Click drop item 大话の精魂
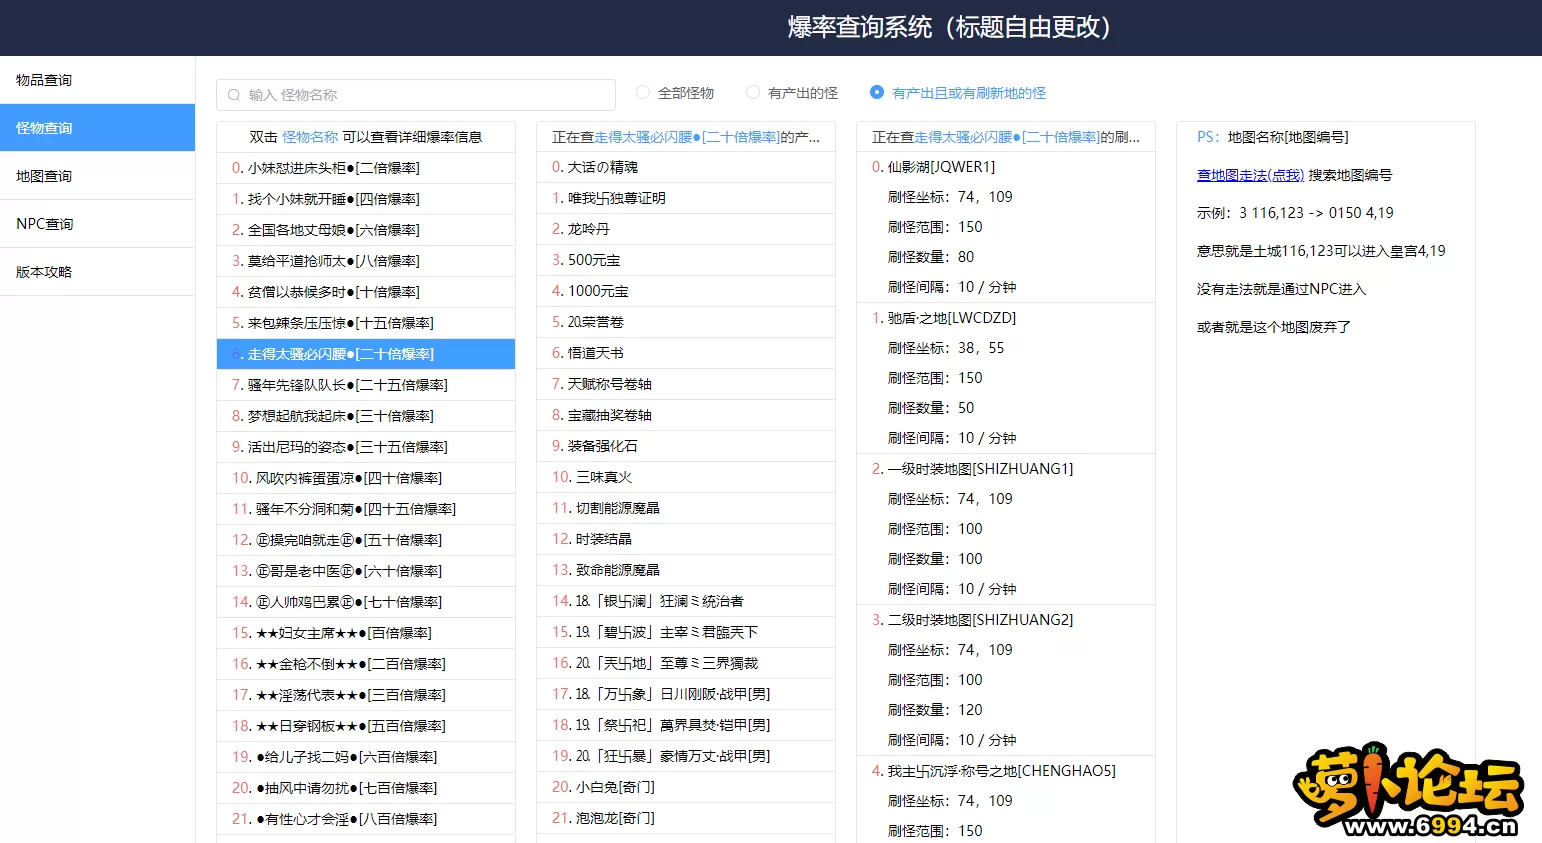The height and width of the screenshot is (843, 1542). [686, 167]
